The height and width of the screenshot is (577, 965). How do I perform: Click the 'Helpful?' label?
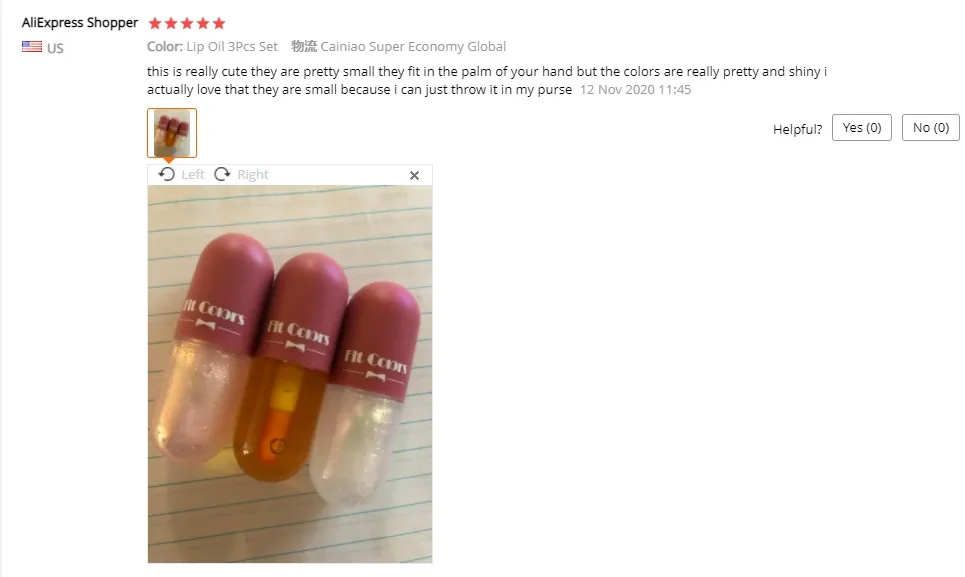coord(798,129)
